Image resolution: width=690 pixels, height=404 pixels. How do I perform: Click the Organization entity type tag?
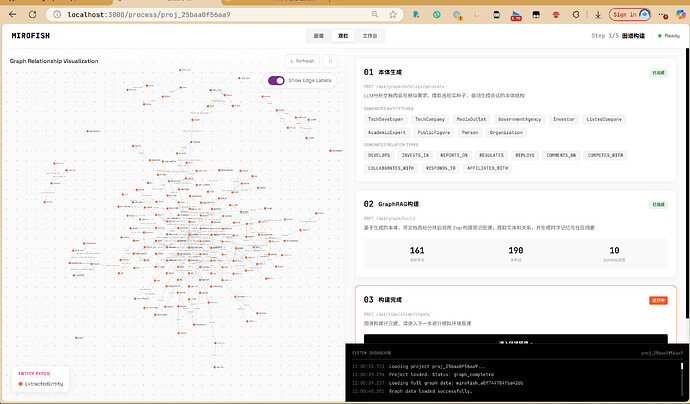pyautogui.click(x=506, y=132)
